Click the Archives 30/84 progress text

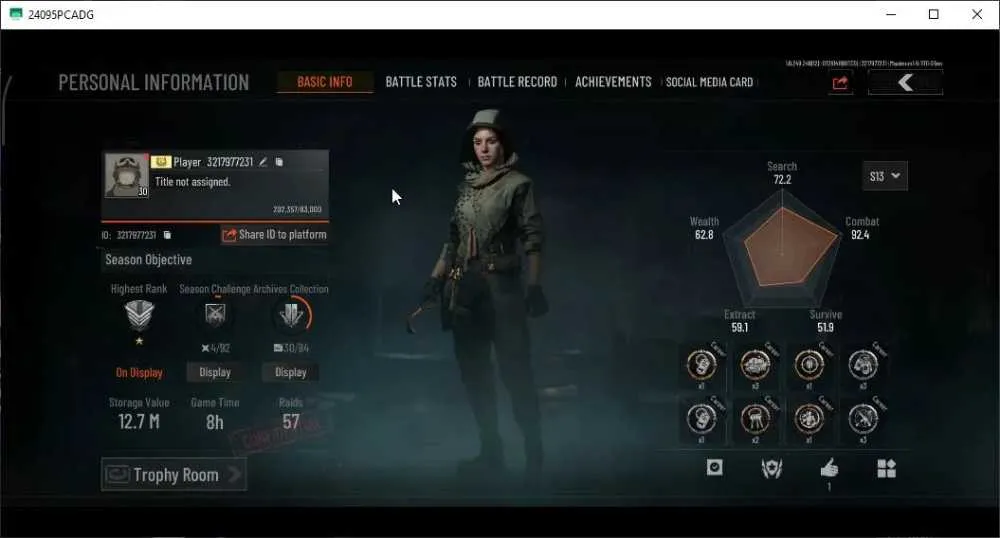(x=291, y=348)
